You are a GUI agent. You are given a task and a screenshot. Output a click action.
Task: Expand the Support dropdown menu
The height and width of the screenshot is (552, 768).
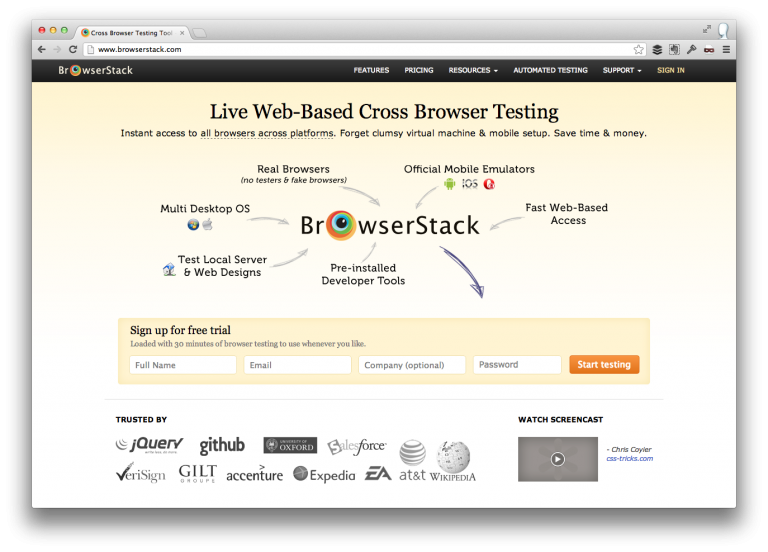(622, 71)
